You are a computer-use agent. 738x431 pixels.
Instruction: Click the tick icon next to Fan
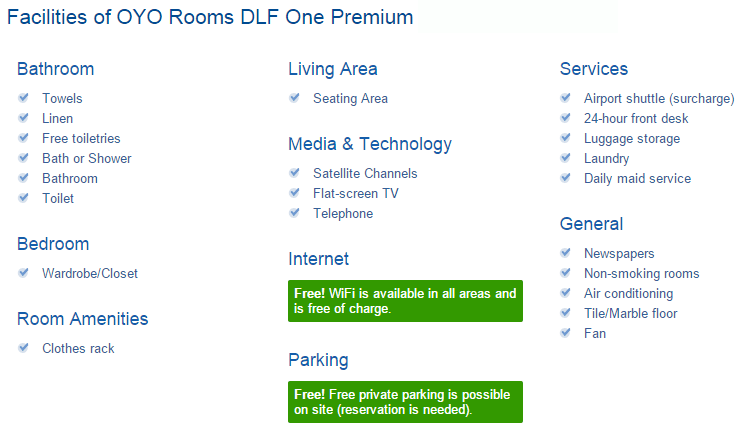(x=566, y=333)
